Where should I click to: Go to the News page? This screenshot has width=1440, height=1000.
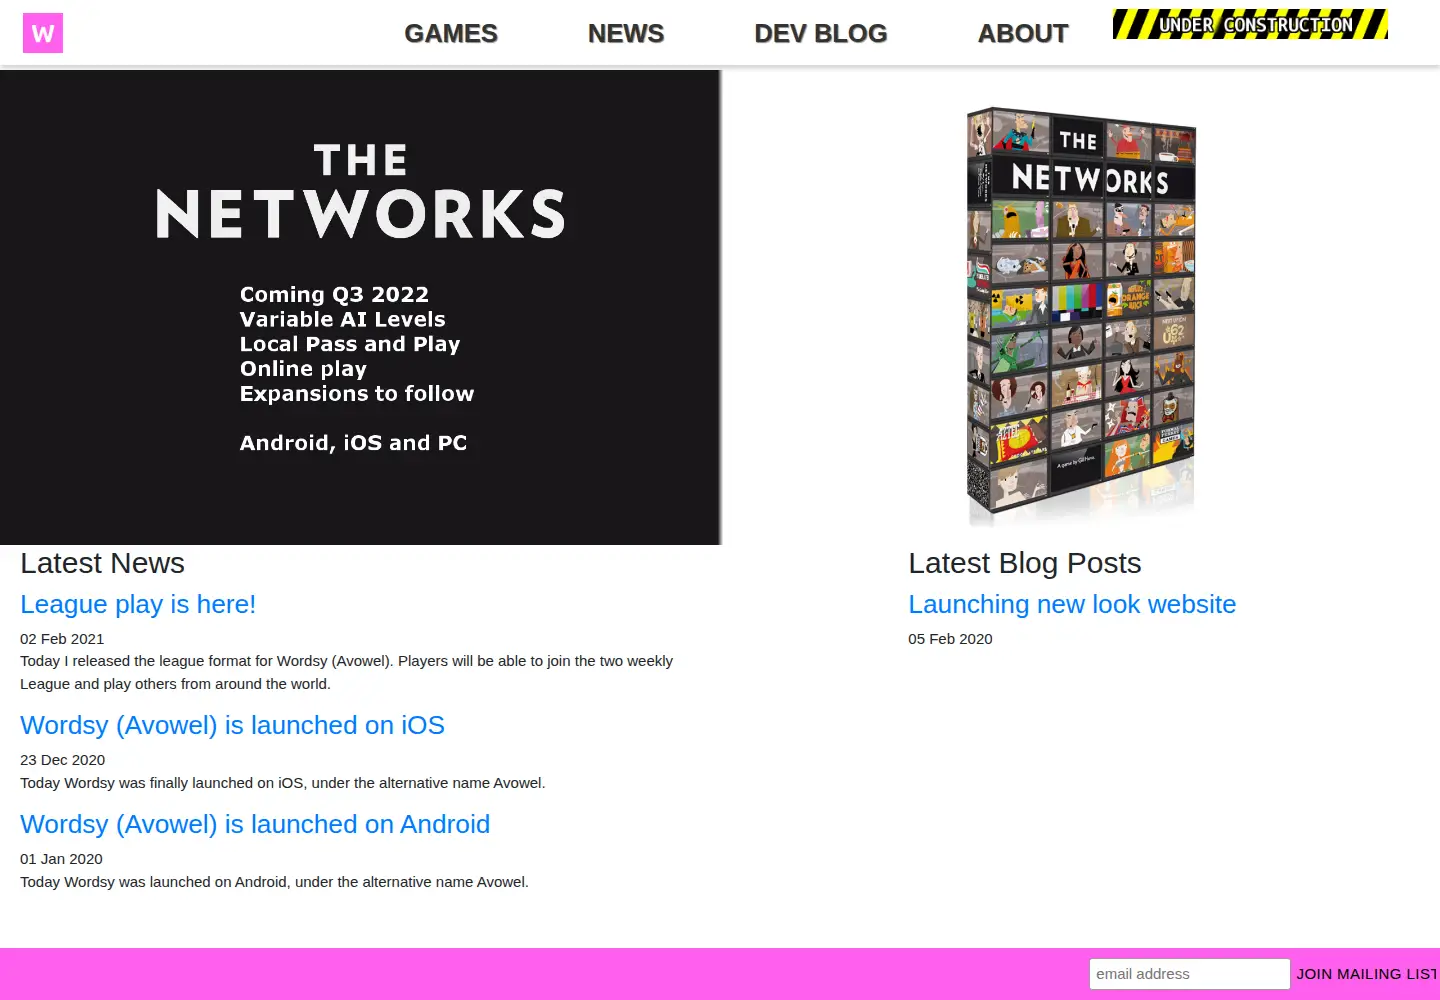click(x=626, y=34)
